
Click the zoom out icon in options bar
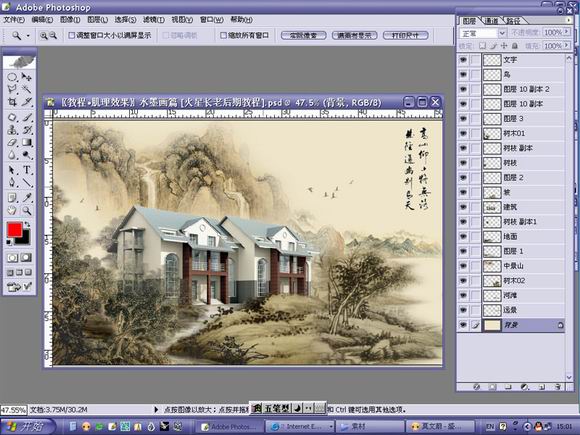(x=53, y=36)
